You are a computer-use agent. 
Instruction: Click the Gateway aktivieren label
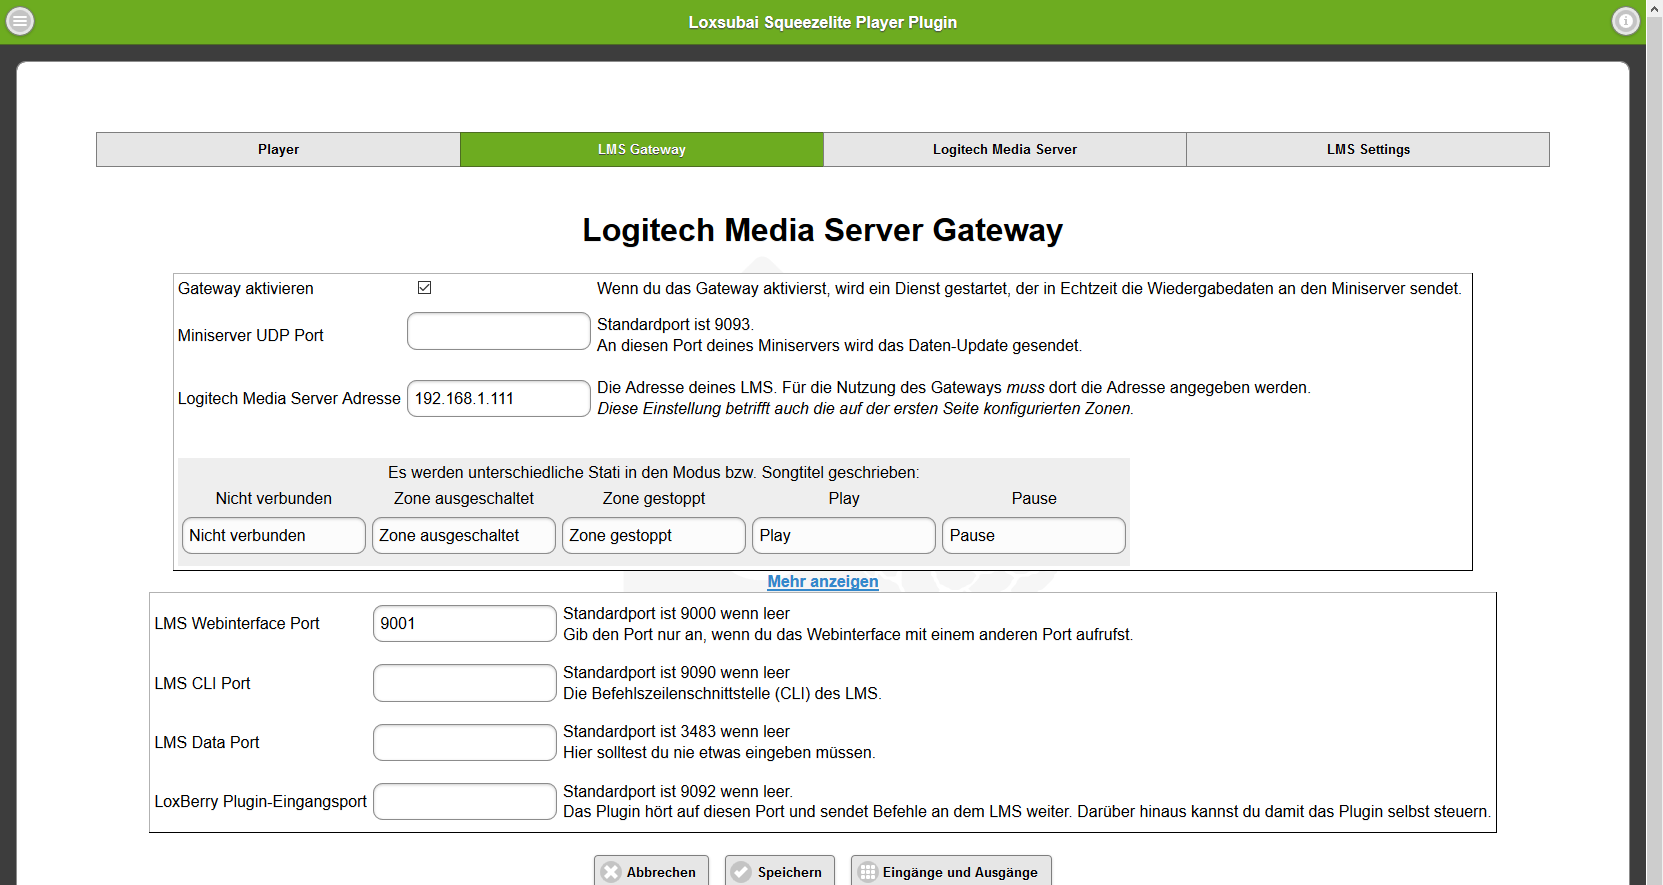click(246, 288)
